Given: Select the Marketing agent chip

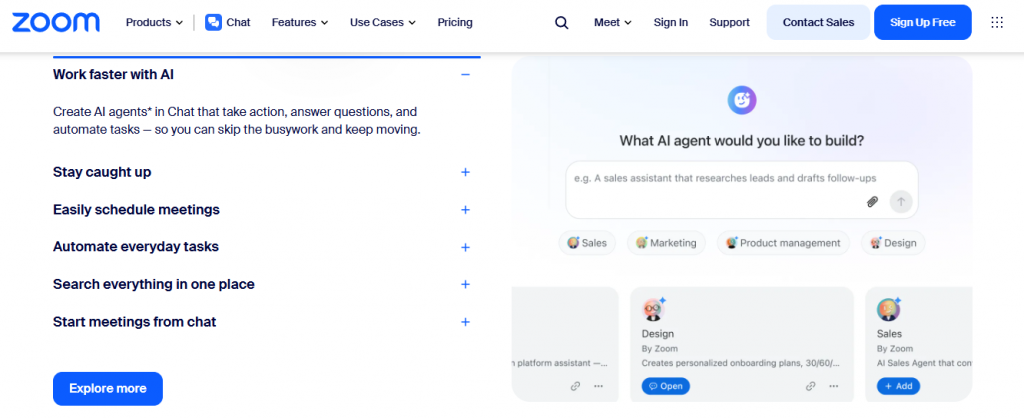Looking at the screenshot, I should coord(666,243).
